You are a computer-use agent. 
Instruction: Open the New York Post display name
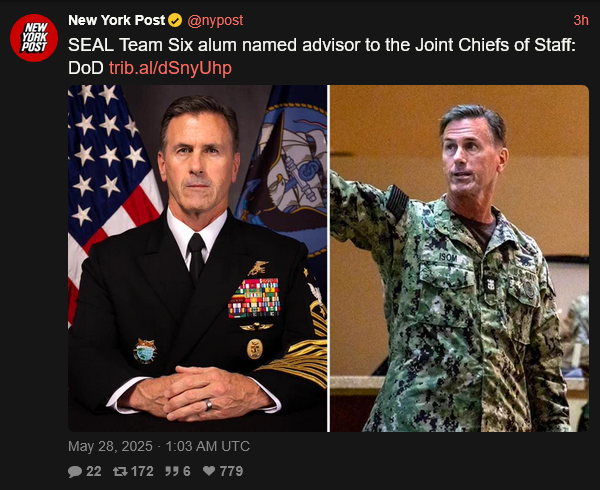116,20
